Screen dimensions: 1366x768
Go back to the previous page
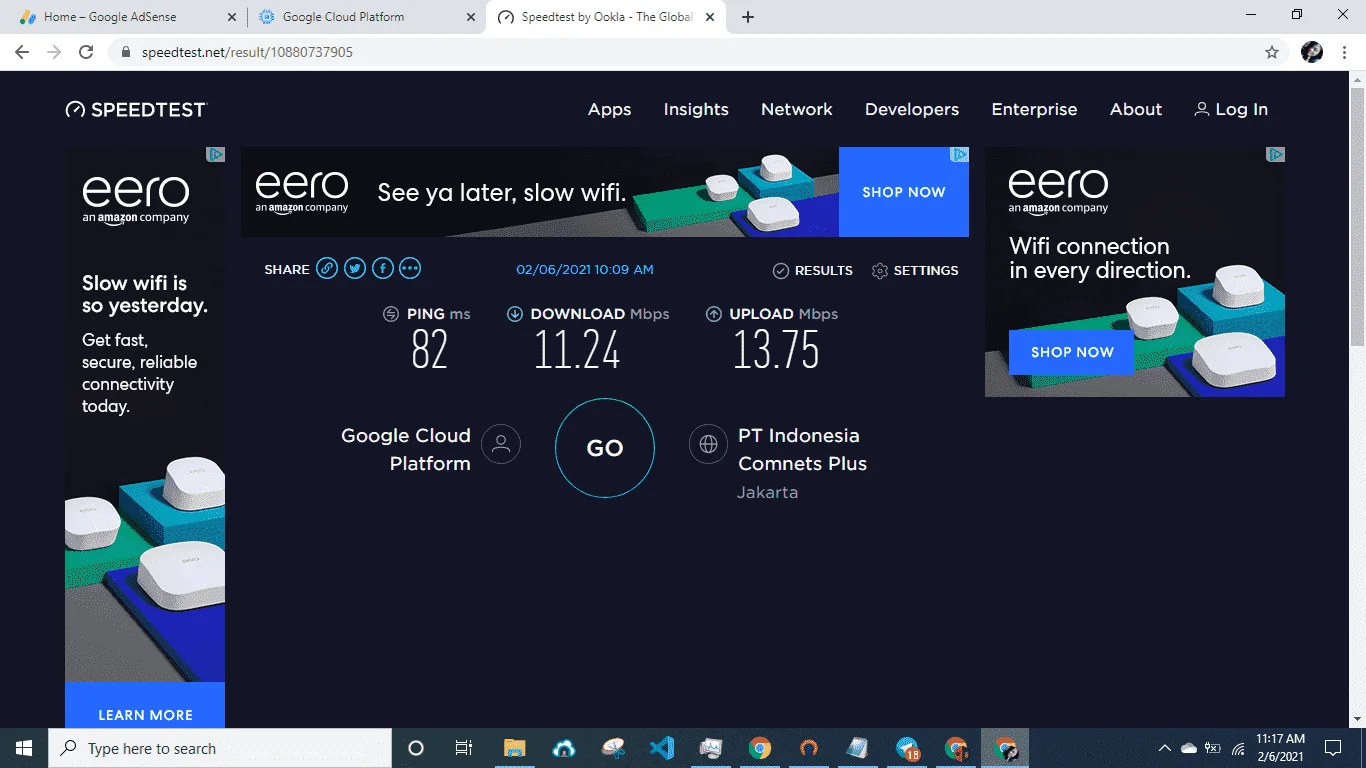[22, 52]
